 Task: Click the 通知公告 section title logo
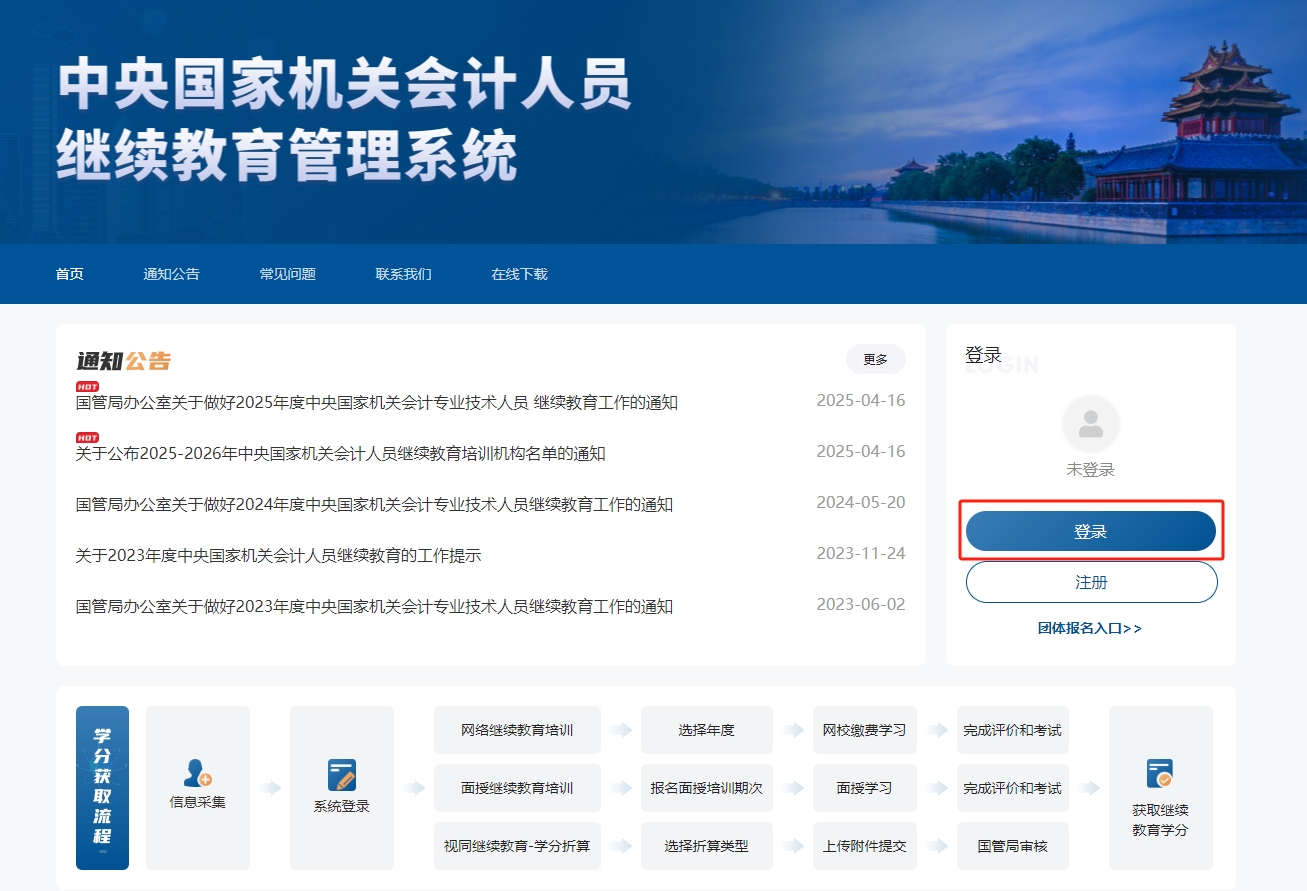tap(124, 361)
